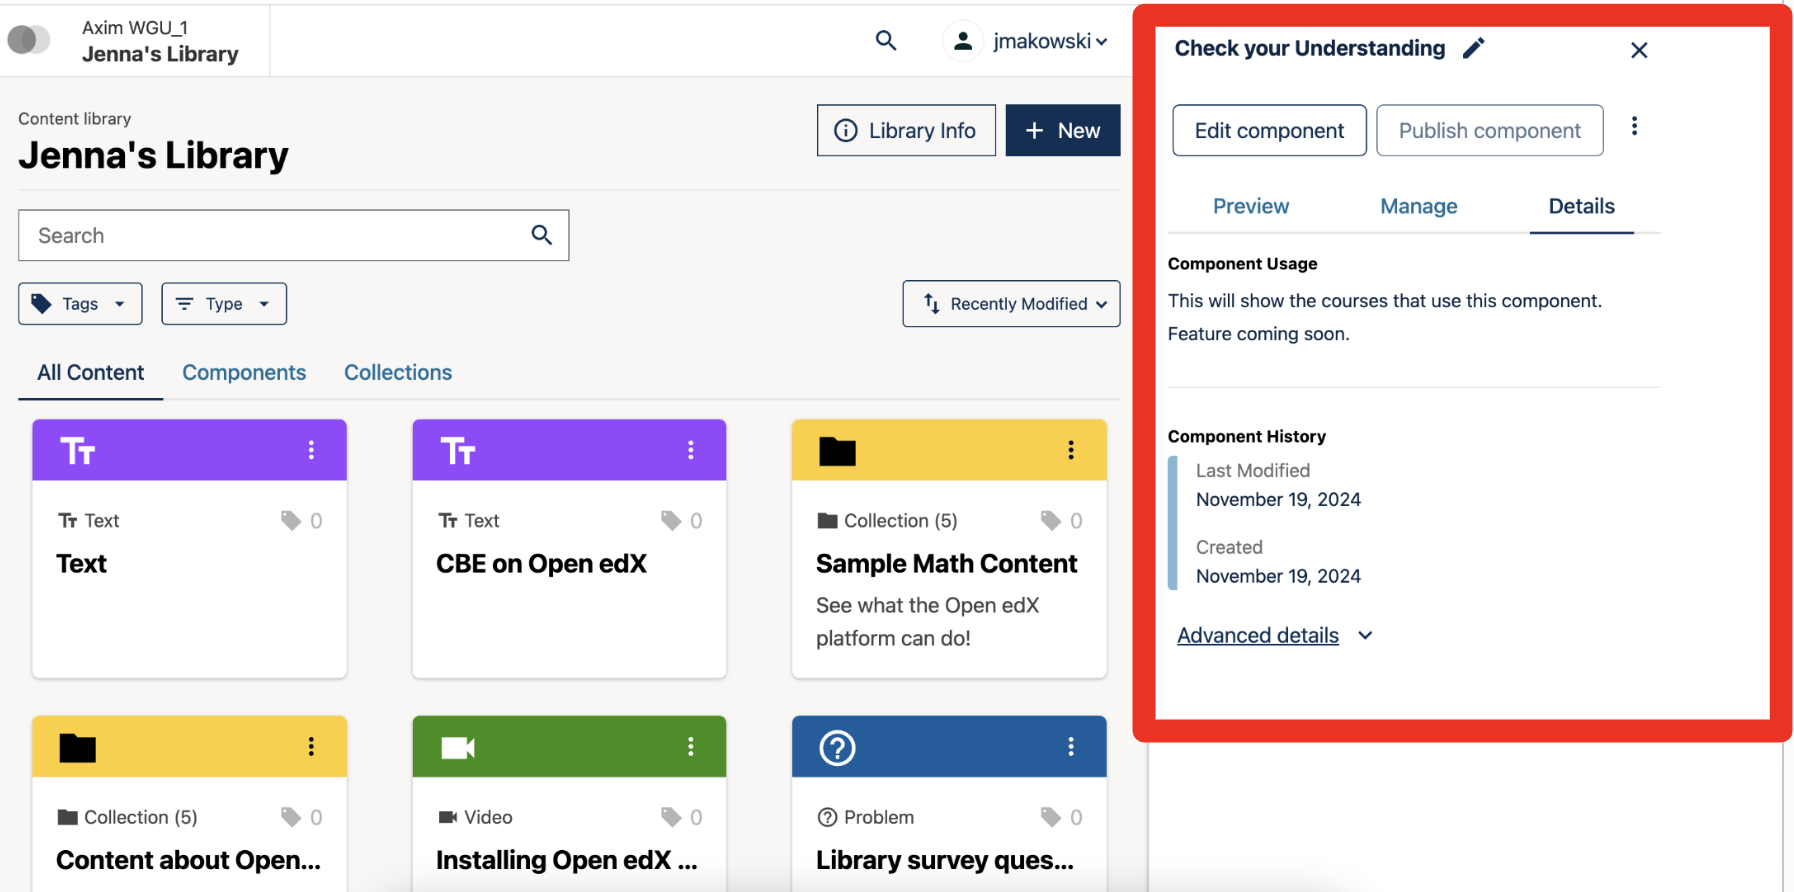Open the Recently Modified sort dropdown
The height and width of the screenshot is (892, 1794).
(1011, 304)
